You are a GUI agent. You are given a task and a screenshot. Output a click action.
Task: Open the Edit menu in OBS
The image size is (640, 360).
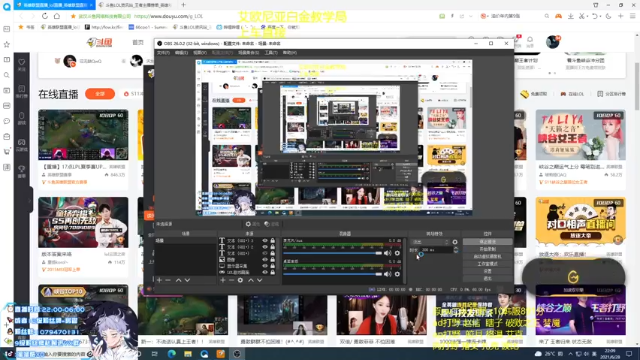181,53
